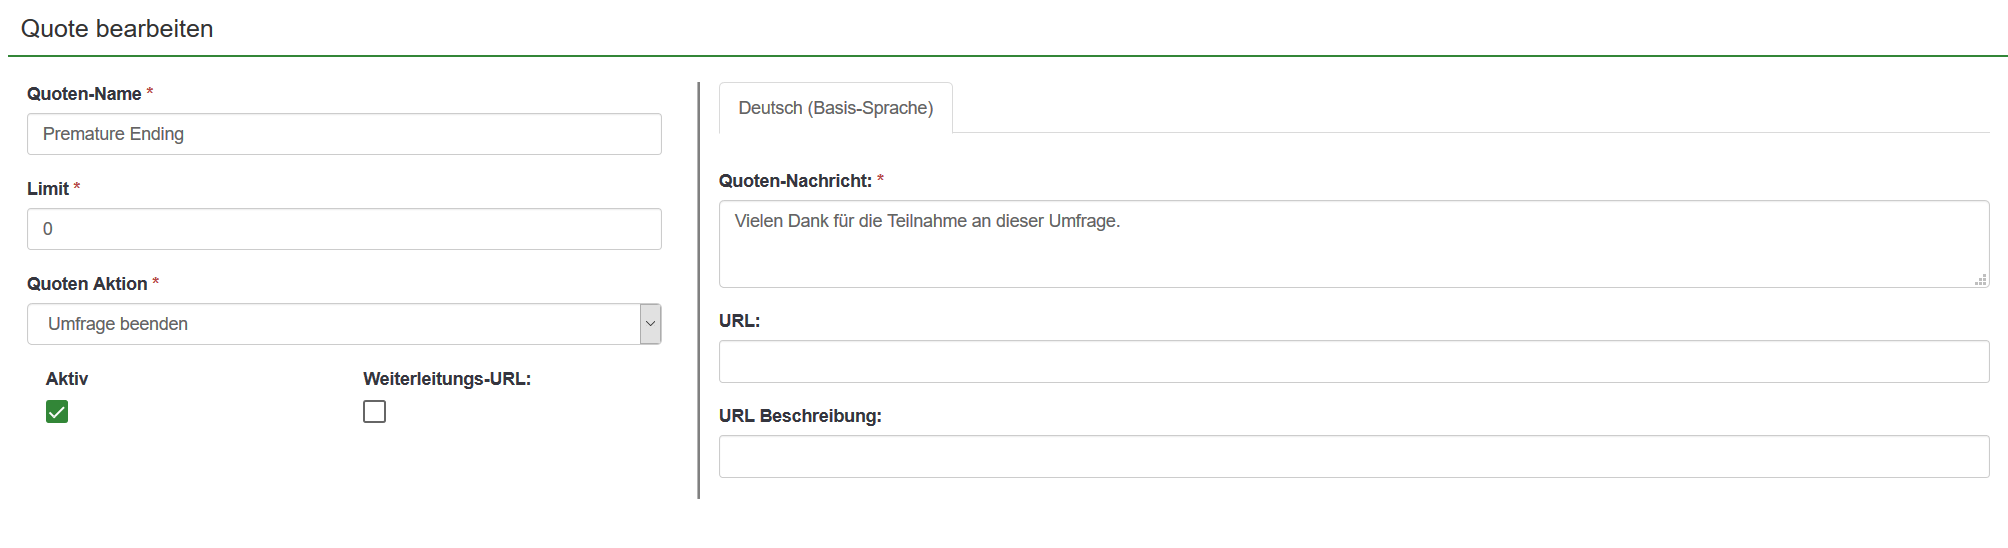
Task: Click the Quoten-Name label
Action: click(84, 94)
